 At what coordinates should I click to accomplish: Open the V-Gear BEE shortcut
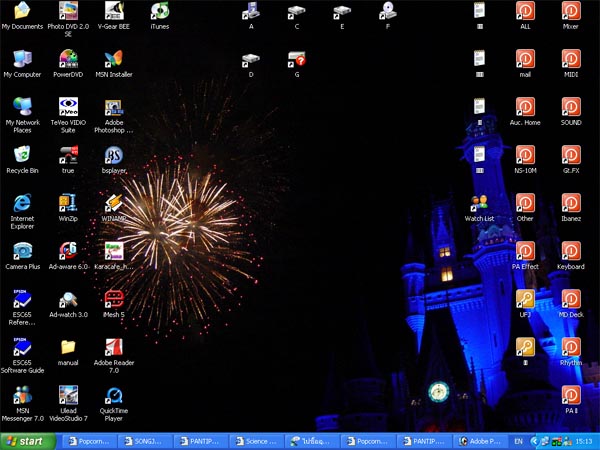coord(114,11)
